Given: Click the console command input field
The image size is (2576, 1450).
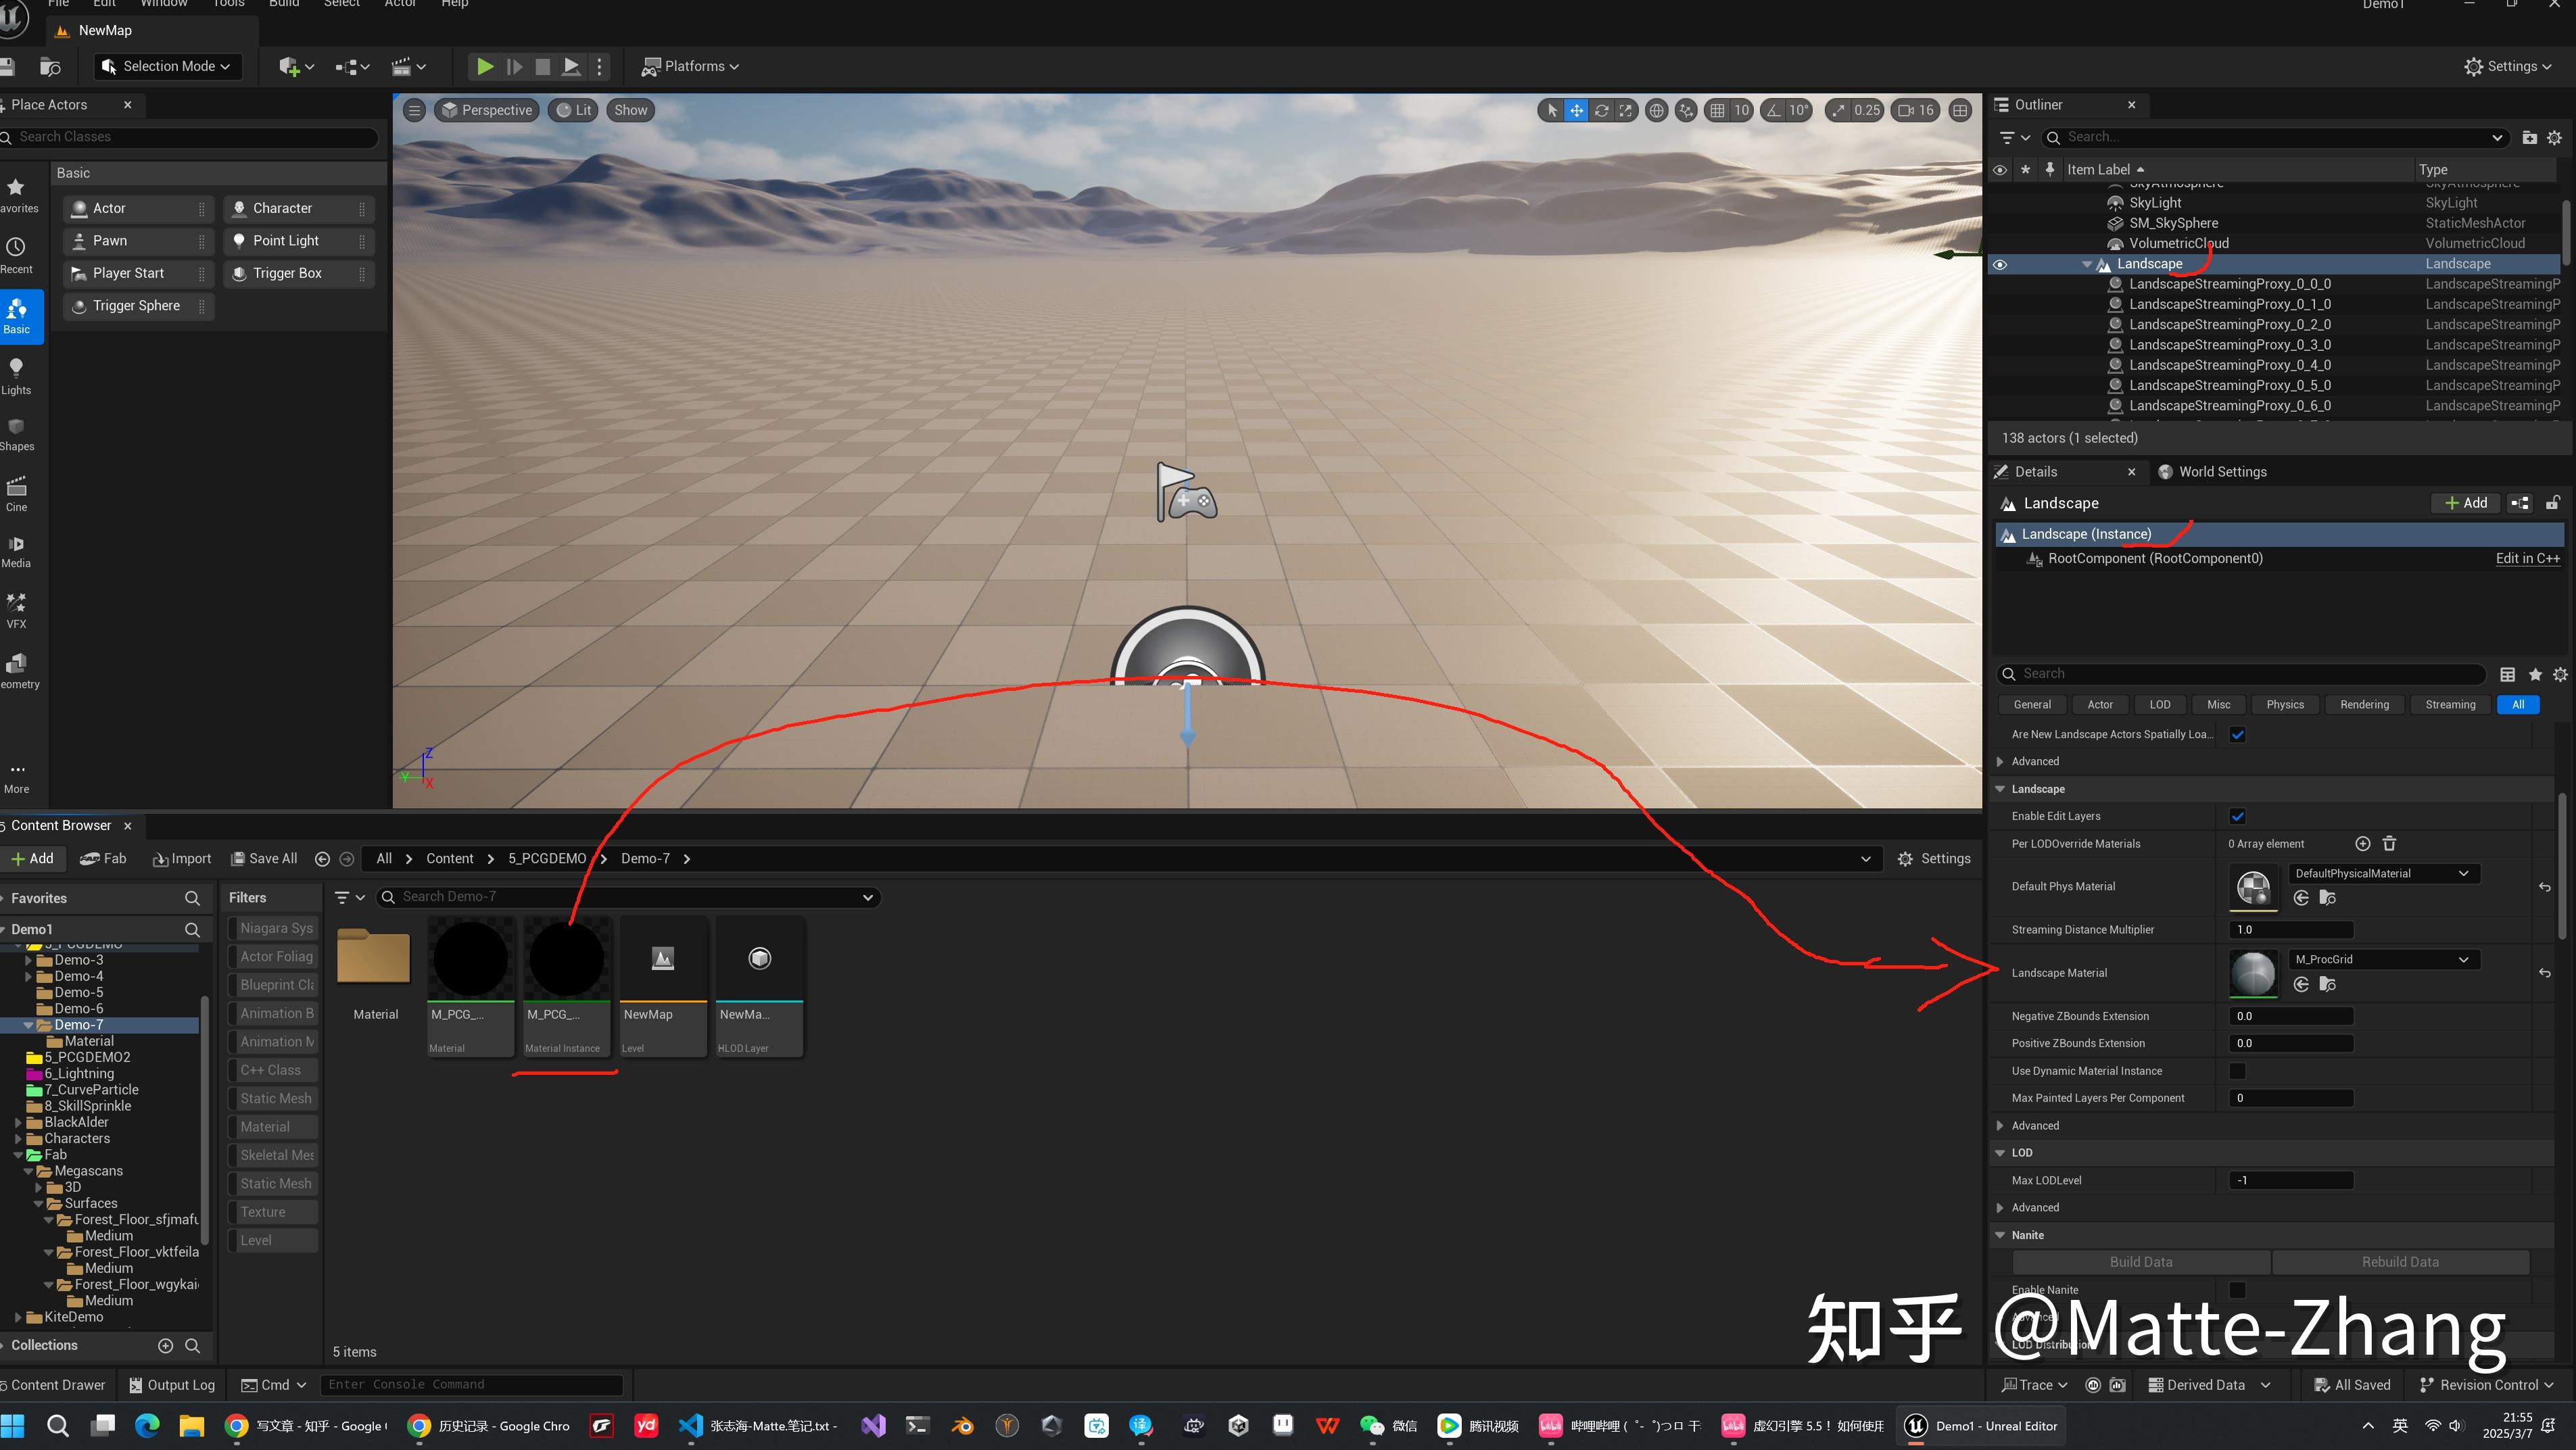Looking at the screenshot, I should [x=470, y=1384].
